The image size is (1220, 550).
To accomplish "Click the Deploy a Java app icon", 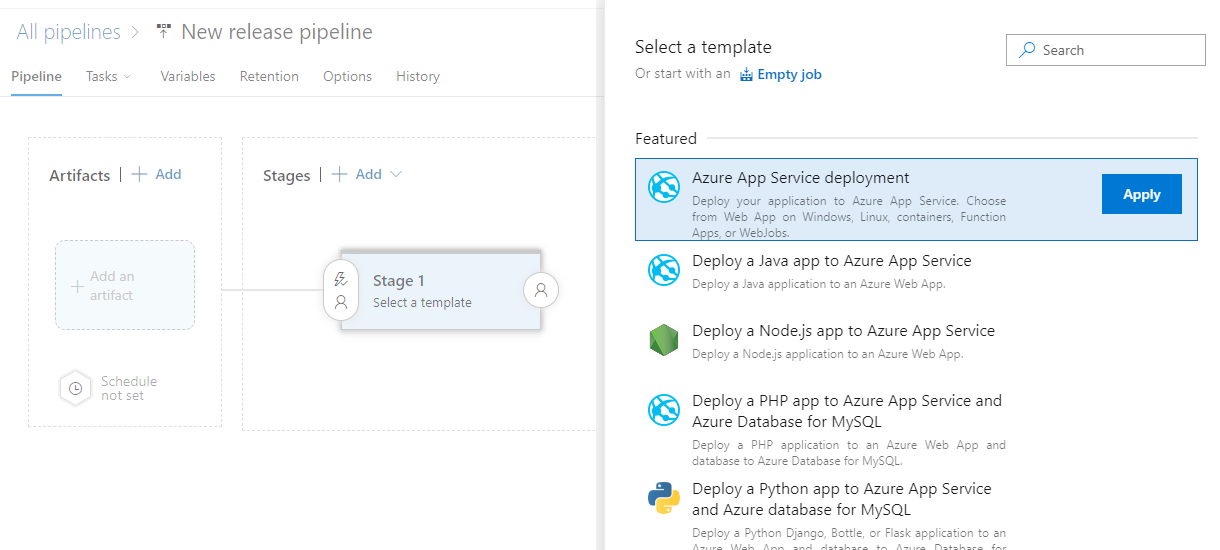I will point(664,270).
